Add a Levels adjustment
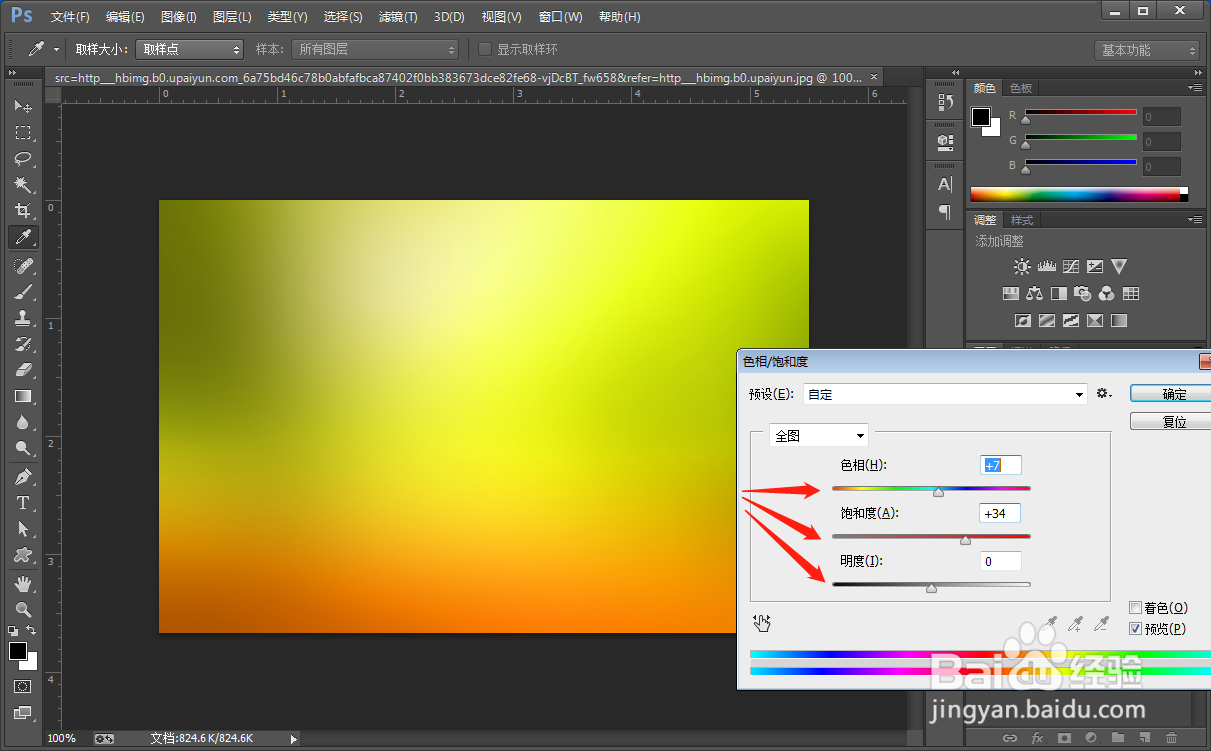This screenshot has height=751, width=1211. pos(1047,267)
